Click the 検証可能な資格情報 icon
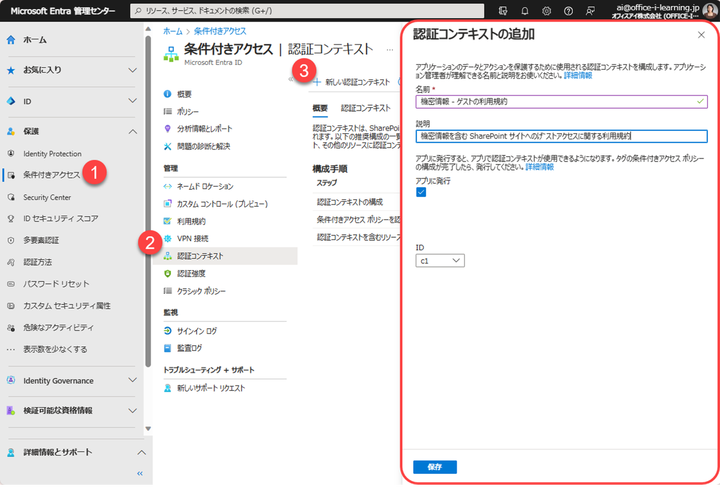The height and width of the screenshot is (493, 720). (11, 410)
